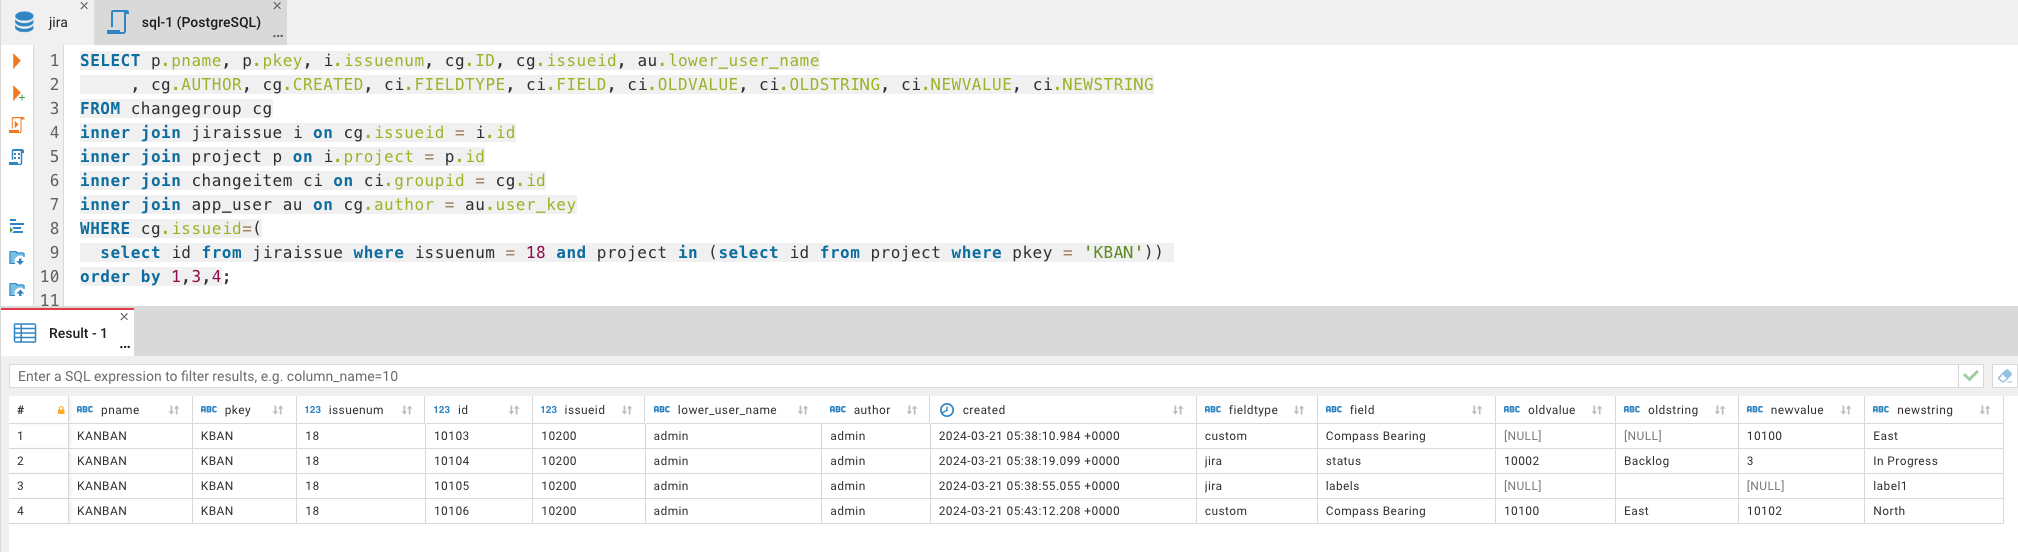Click the SQL filter expression input field
2018x552 pixels.
[983, 376]
